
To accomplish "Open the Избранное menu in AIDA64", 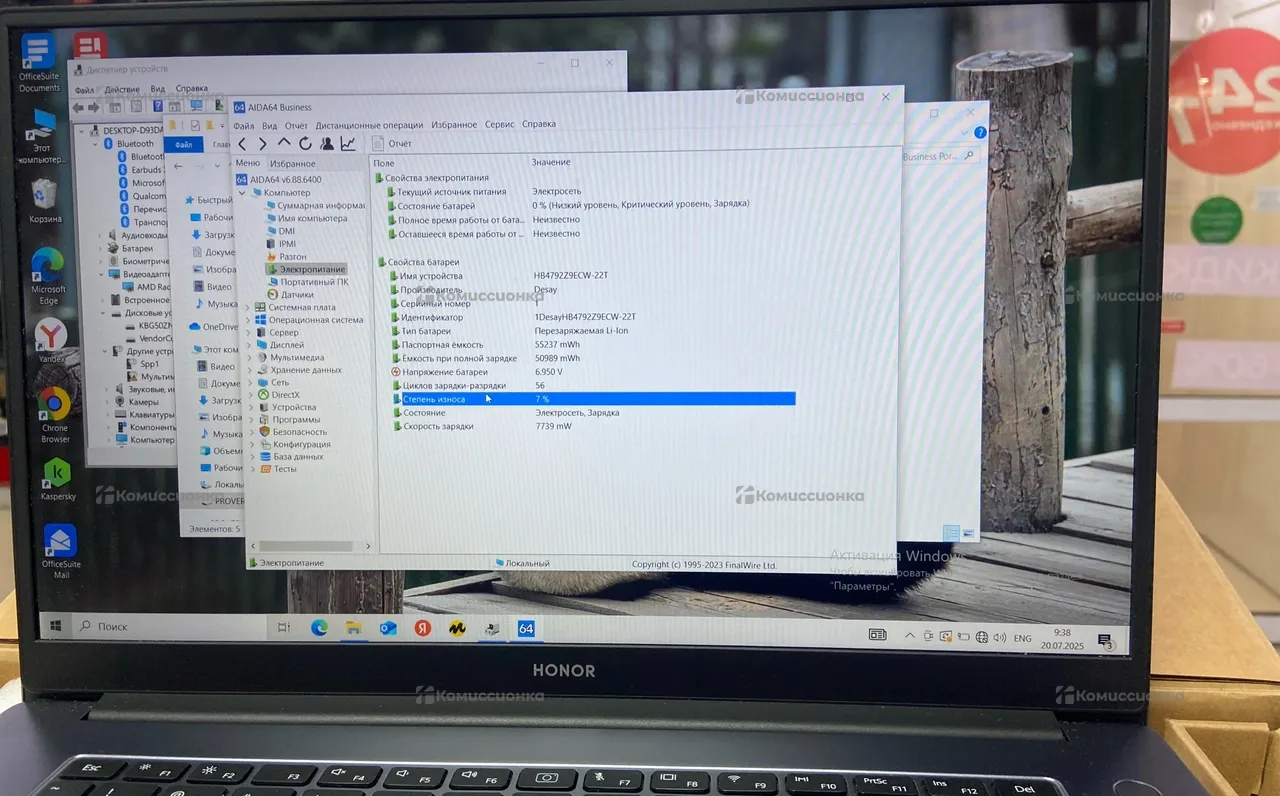I will 454,125.
